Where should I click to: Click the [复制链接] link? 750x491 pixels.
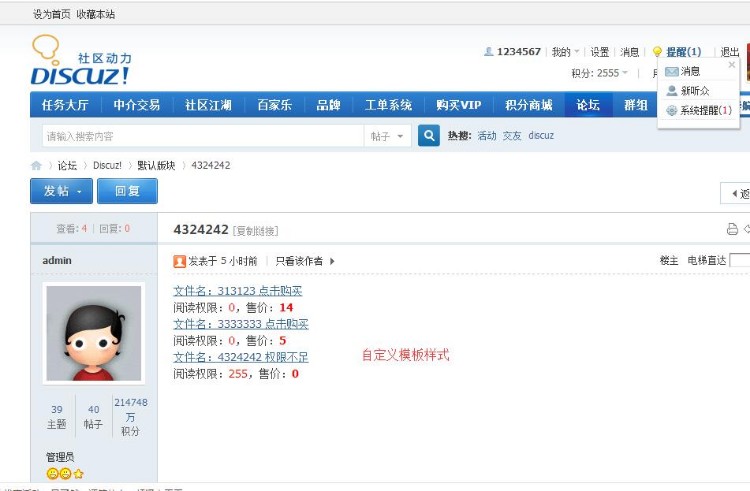255,231
